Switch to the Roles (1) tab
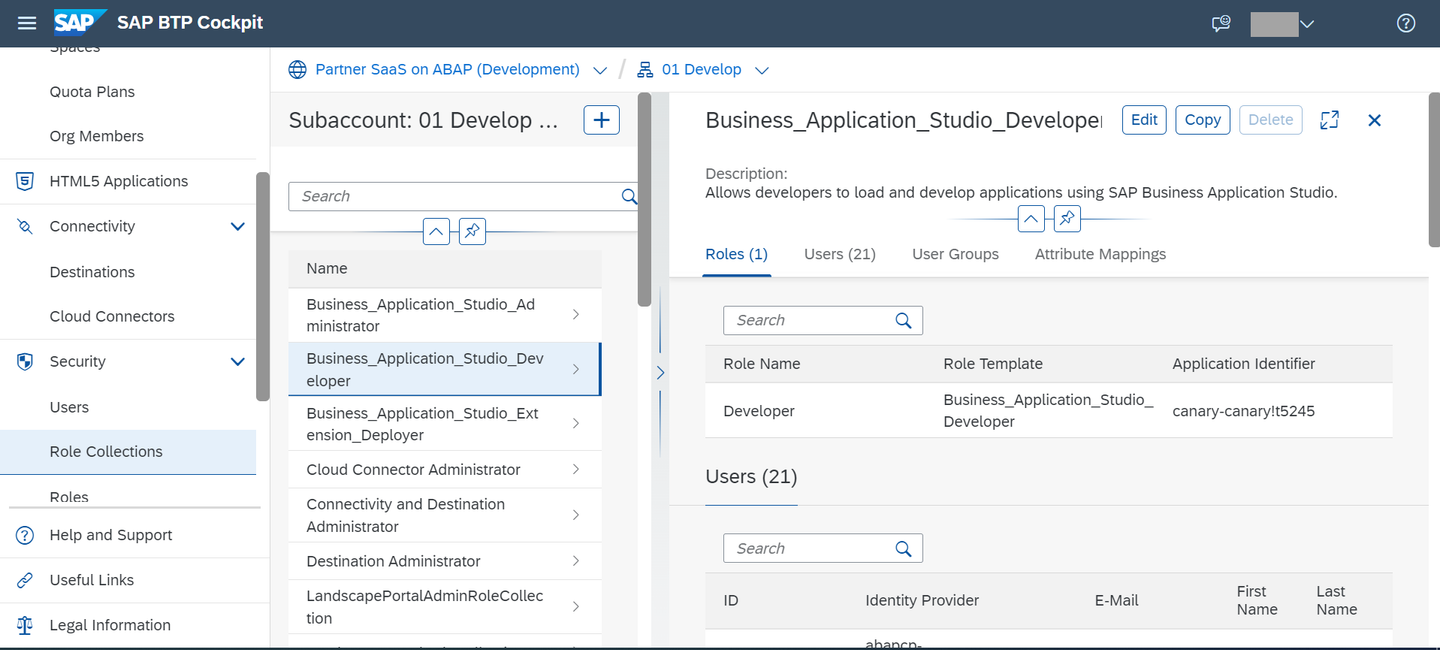Viewport: 1440px width, 650px height. tap(737, 254)
